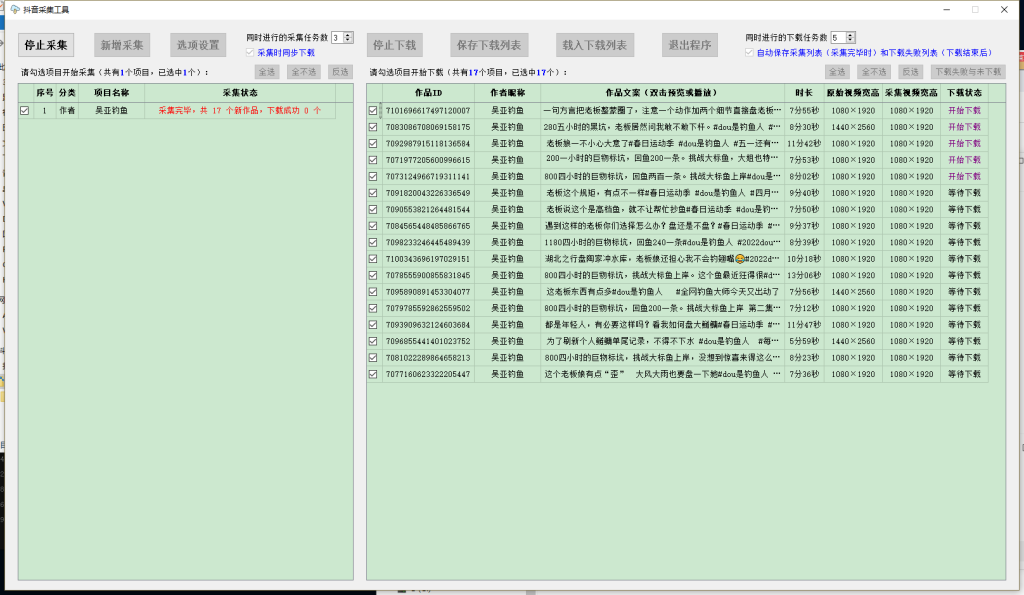
Task: Open 选项设置 options button
Action: coord(199,45)
